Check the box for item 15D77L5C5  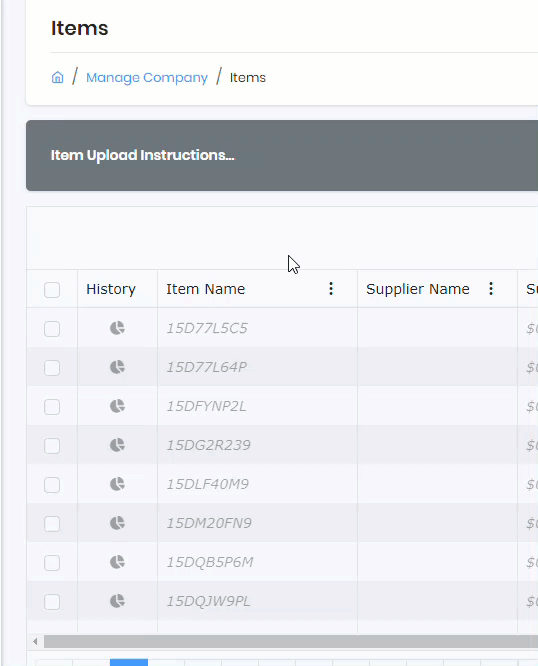pyautogui.click(x=52, y=329)
